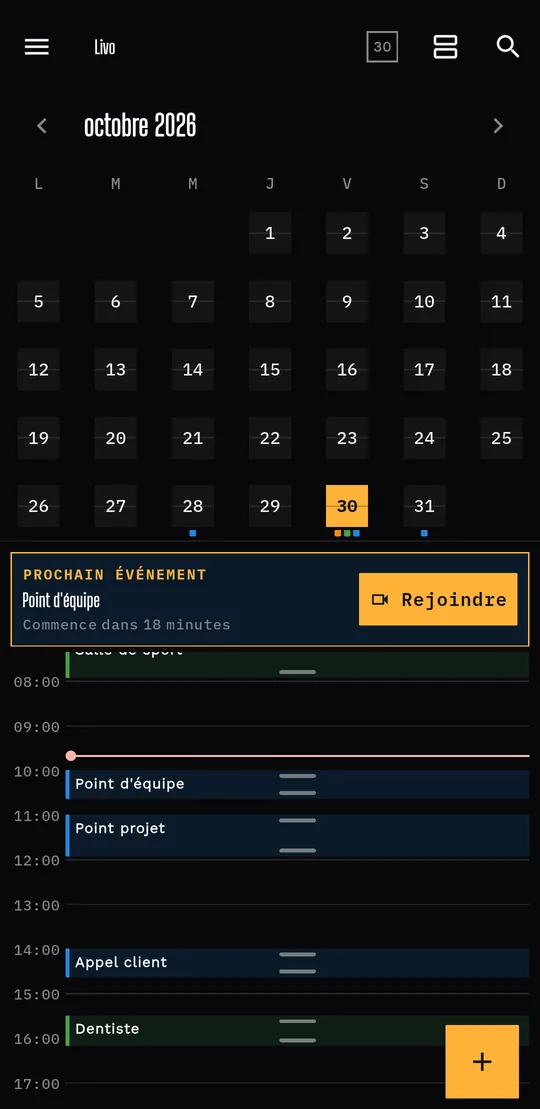Open the Point projet event block
The height and width of the screenshot is (1109, 540).
[x=297, y=835]
